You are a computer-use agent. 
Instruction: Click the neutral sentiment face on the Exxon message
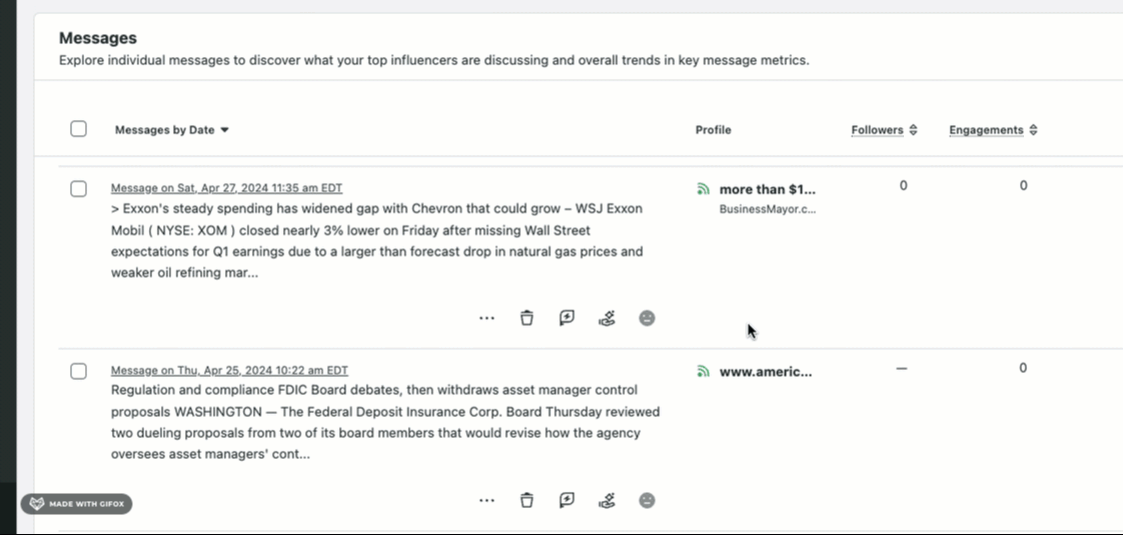coord(647,318)
